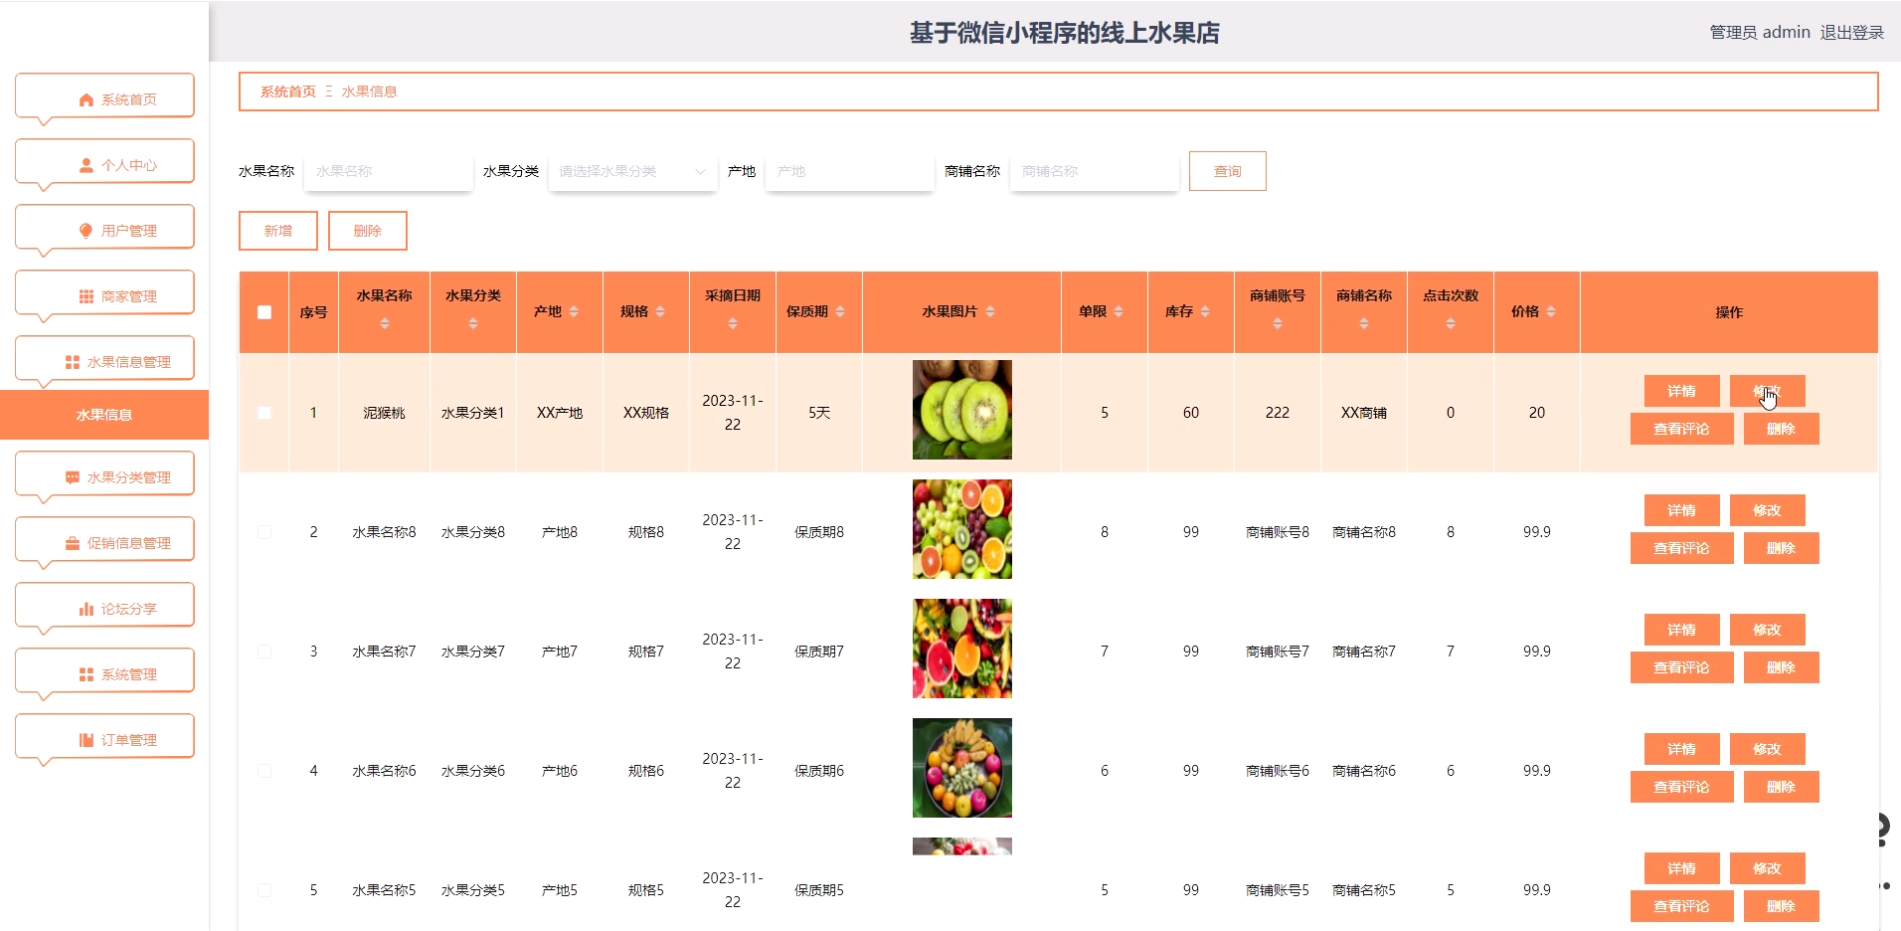This screenshot has height=931, width=1901.
Task: Click the 商家管理 grid icon
Action: (x=86, y=297)
